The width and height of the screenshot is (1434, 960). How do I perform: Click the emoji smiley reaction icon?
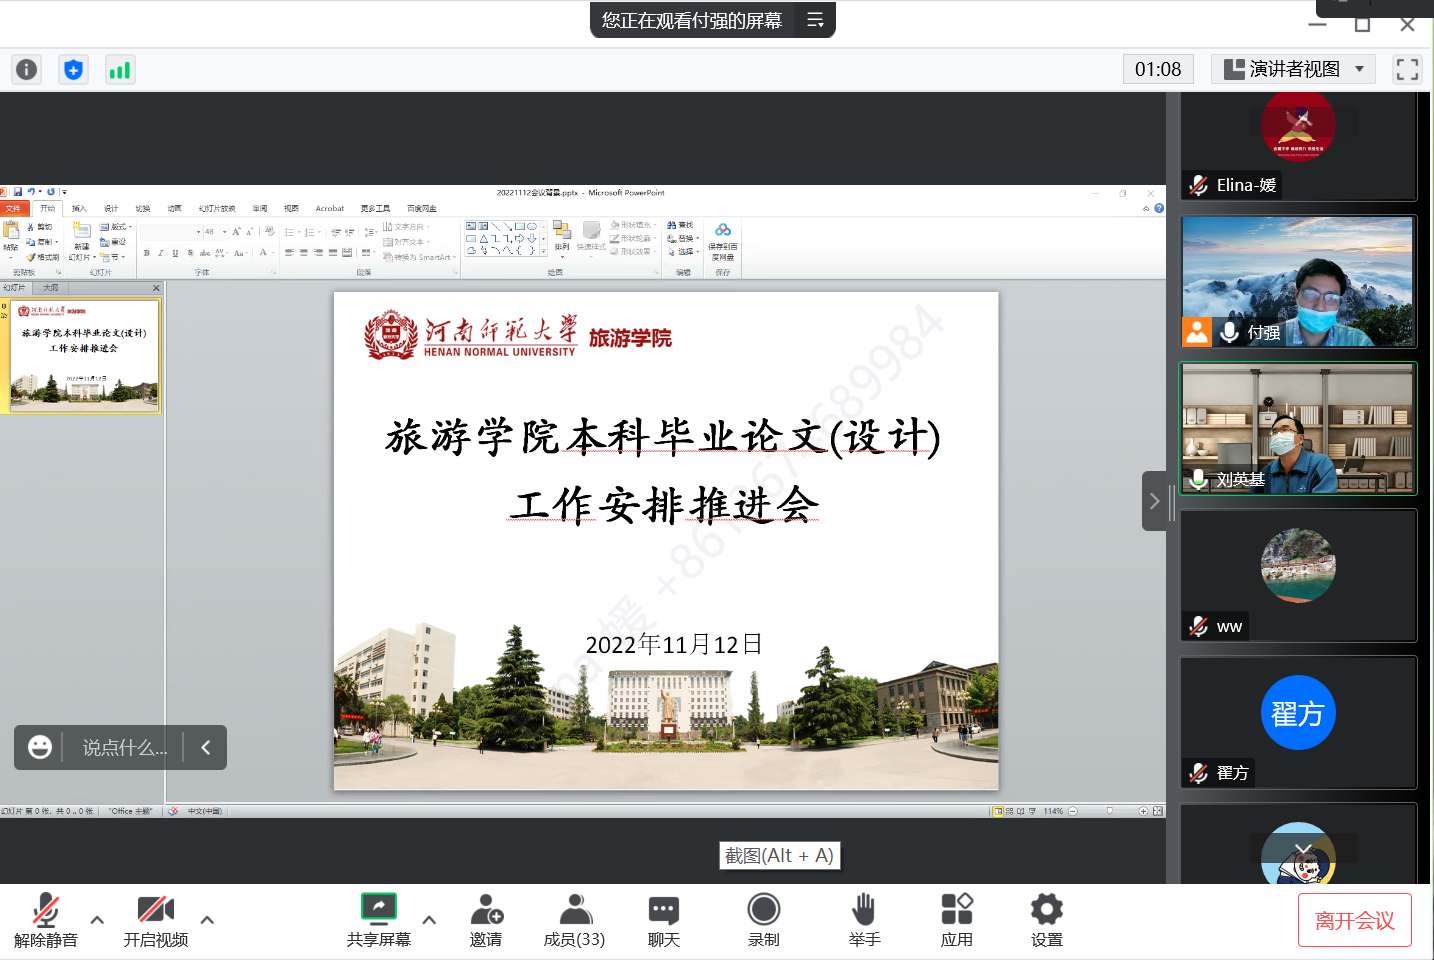[x=40, y=747]
